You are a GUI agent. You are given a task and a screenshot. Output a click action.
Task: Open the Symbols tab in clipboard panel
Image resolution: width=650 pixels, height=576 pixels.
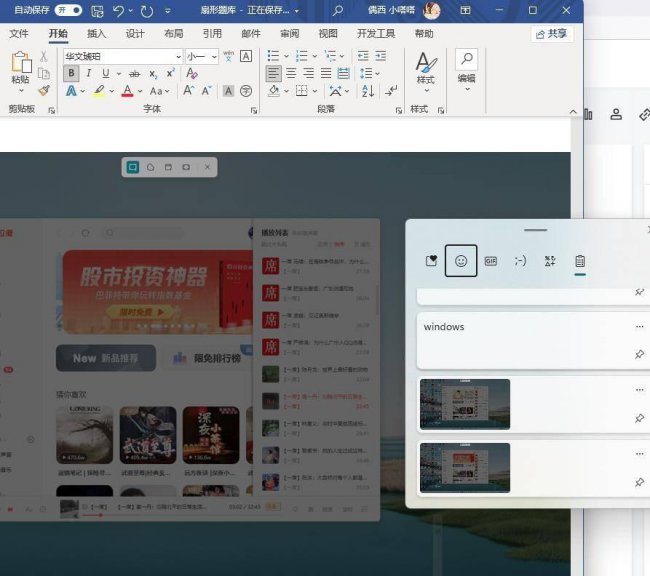[550, 261]
